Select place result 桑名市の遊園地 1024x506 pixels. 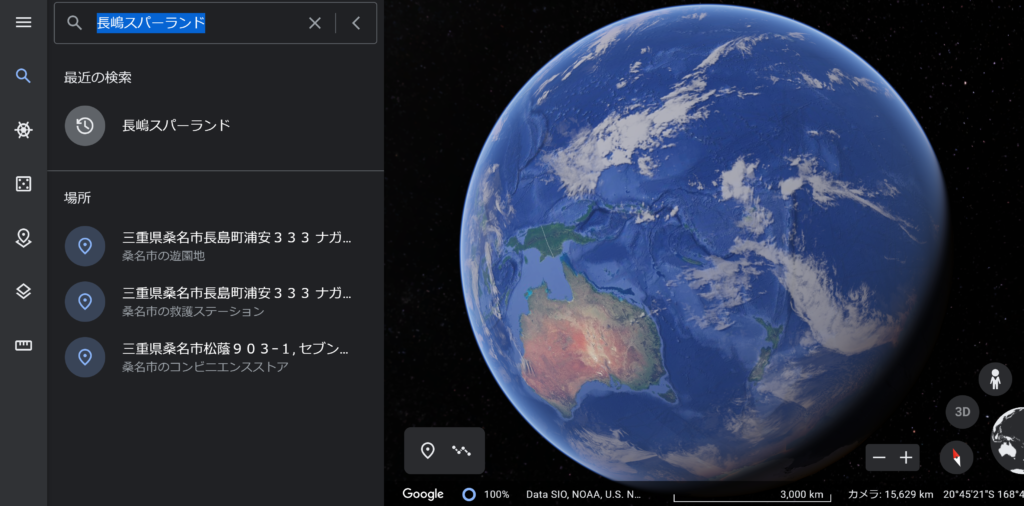[216, 245]
